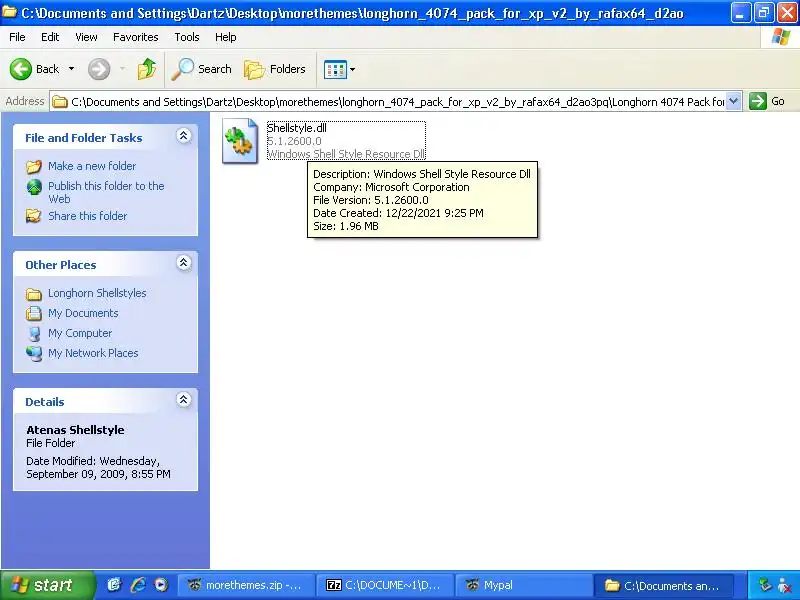The image size is (800, 600).
Task: Click the C:\Documents an... taskbar button
Action: pyautogui.click(x=662, y=585)
